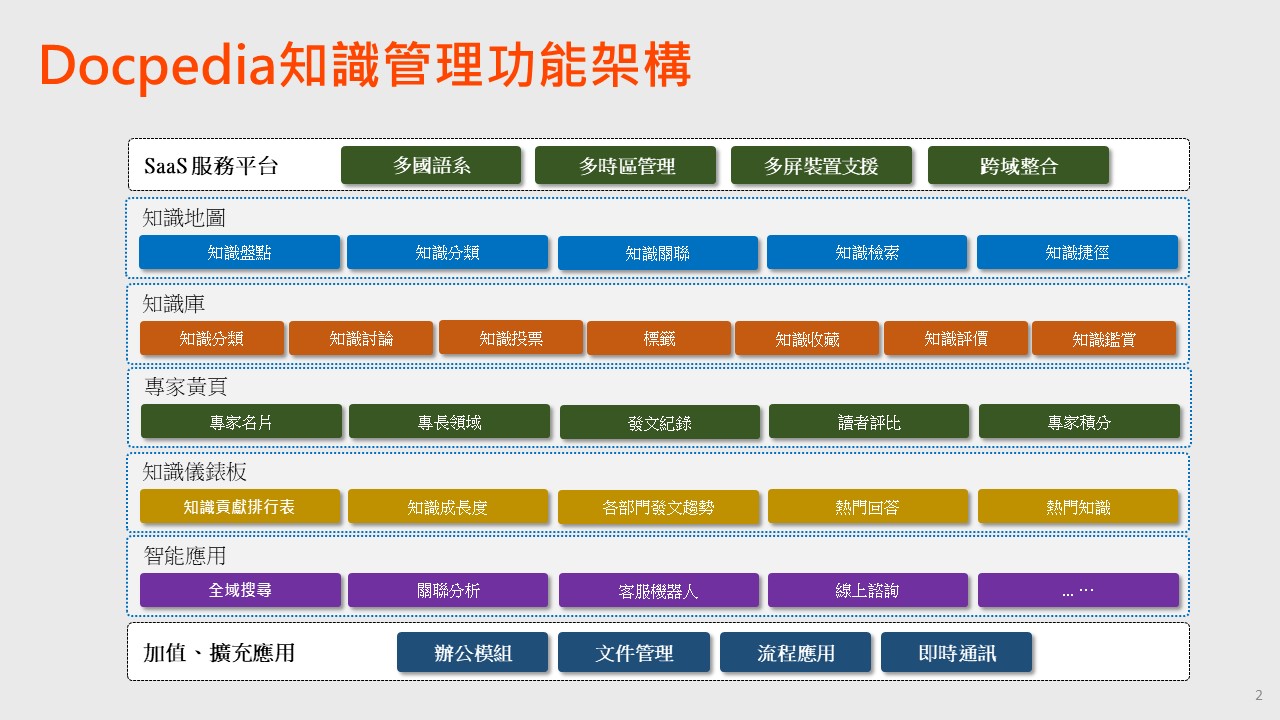Click the 發文紀錄 box

pyautogui.click(x=660, y=422)
